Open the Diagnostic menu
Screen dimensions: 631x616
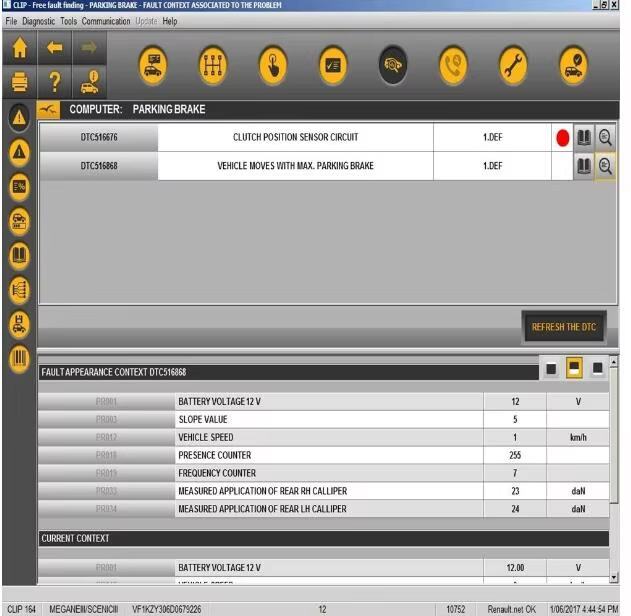coord(39,21)
